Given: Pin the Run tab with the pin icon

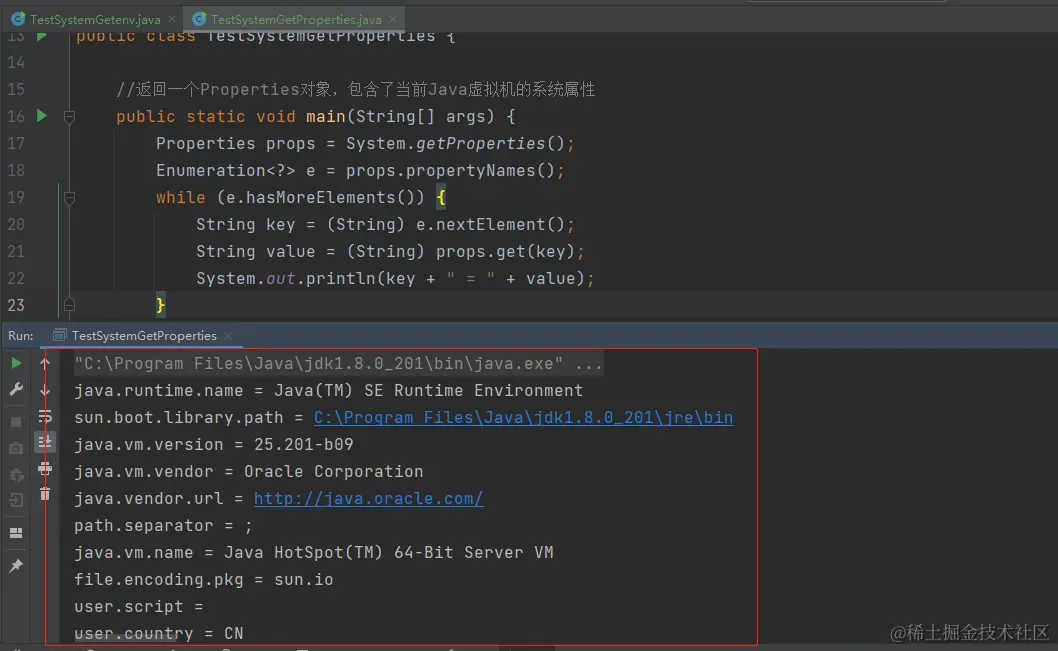Looking at the screenshot, I should tap(16, 565).
